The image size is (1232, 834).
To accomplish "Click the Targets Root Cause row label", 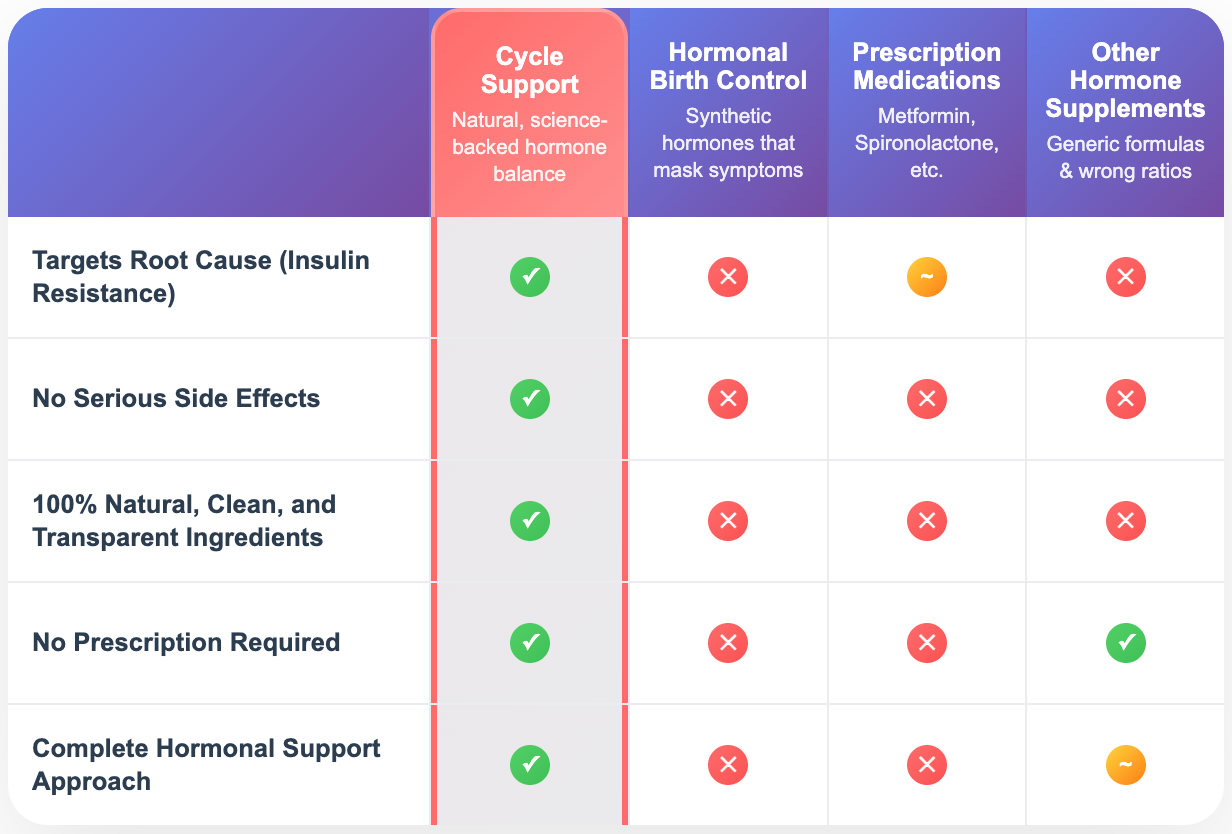I will [201, 277].
